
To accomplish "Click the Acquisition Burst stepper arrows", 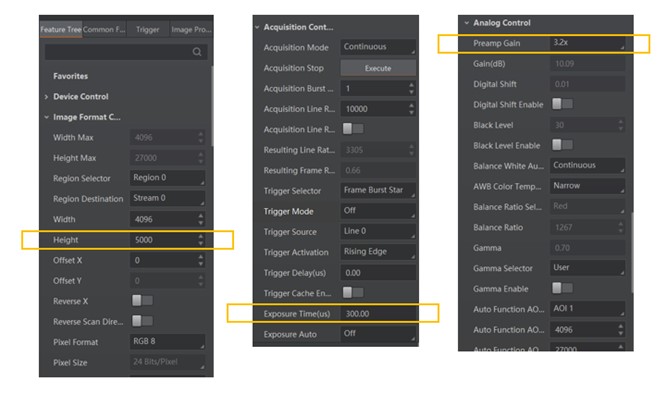I will [411, 89].
